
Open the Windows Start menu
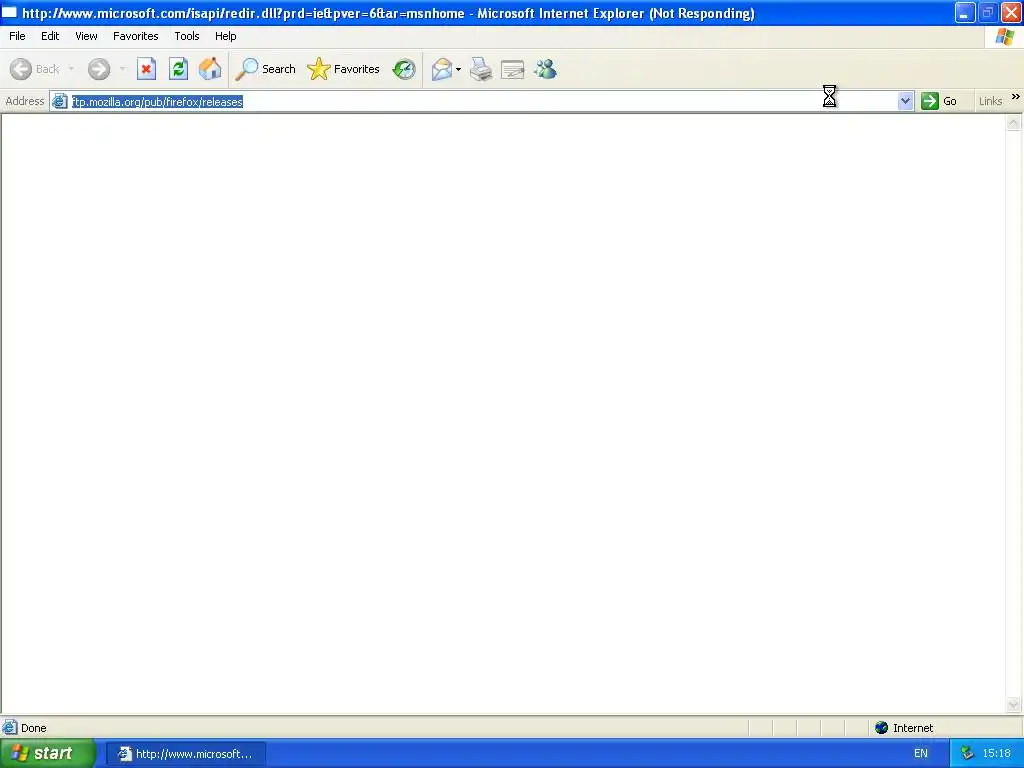click(x=47, y=754)
